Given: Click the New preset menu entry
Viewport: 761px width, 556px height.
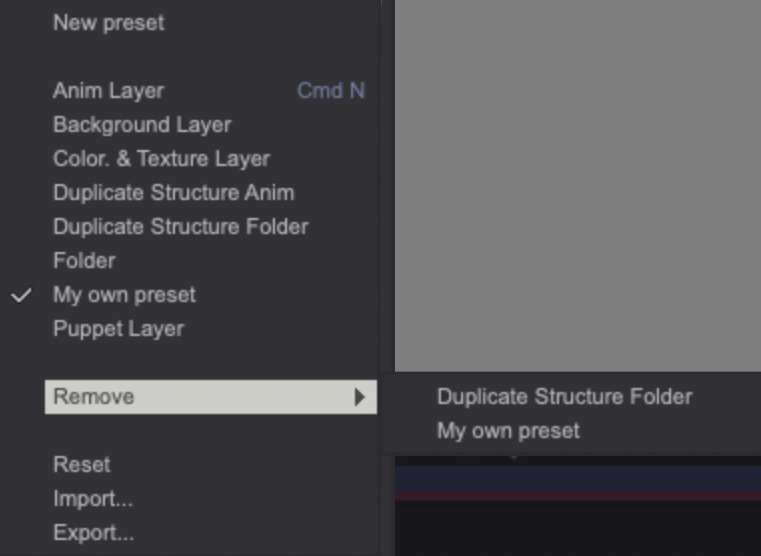Looking at the screenshot, I should 108,22.
